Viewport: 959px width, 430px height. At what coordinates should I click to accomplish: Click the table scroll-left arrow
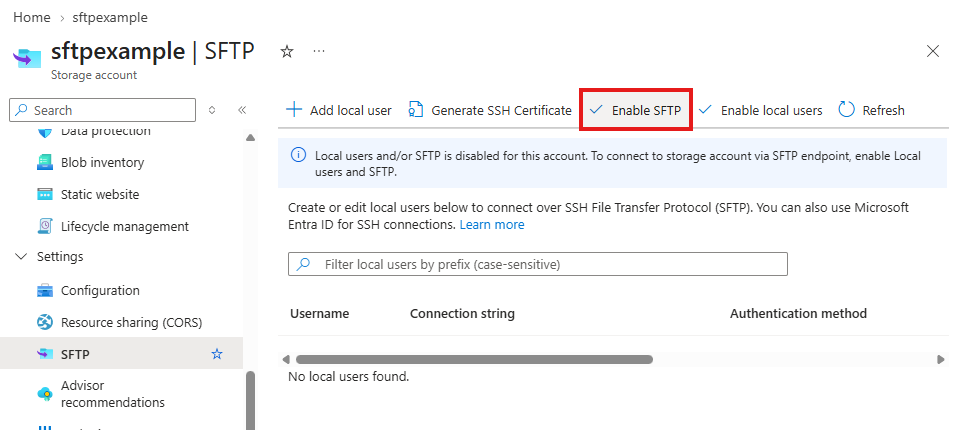[285, 360]
